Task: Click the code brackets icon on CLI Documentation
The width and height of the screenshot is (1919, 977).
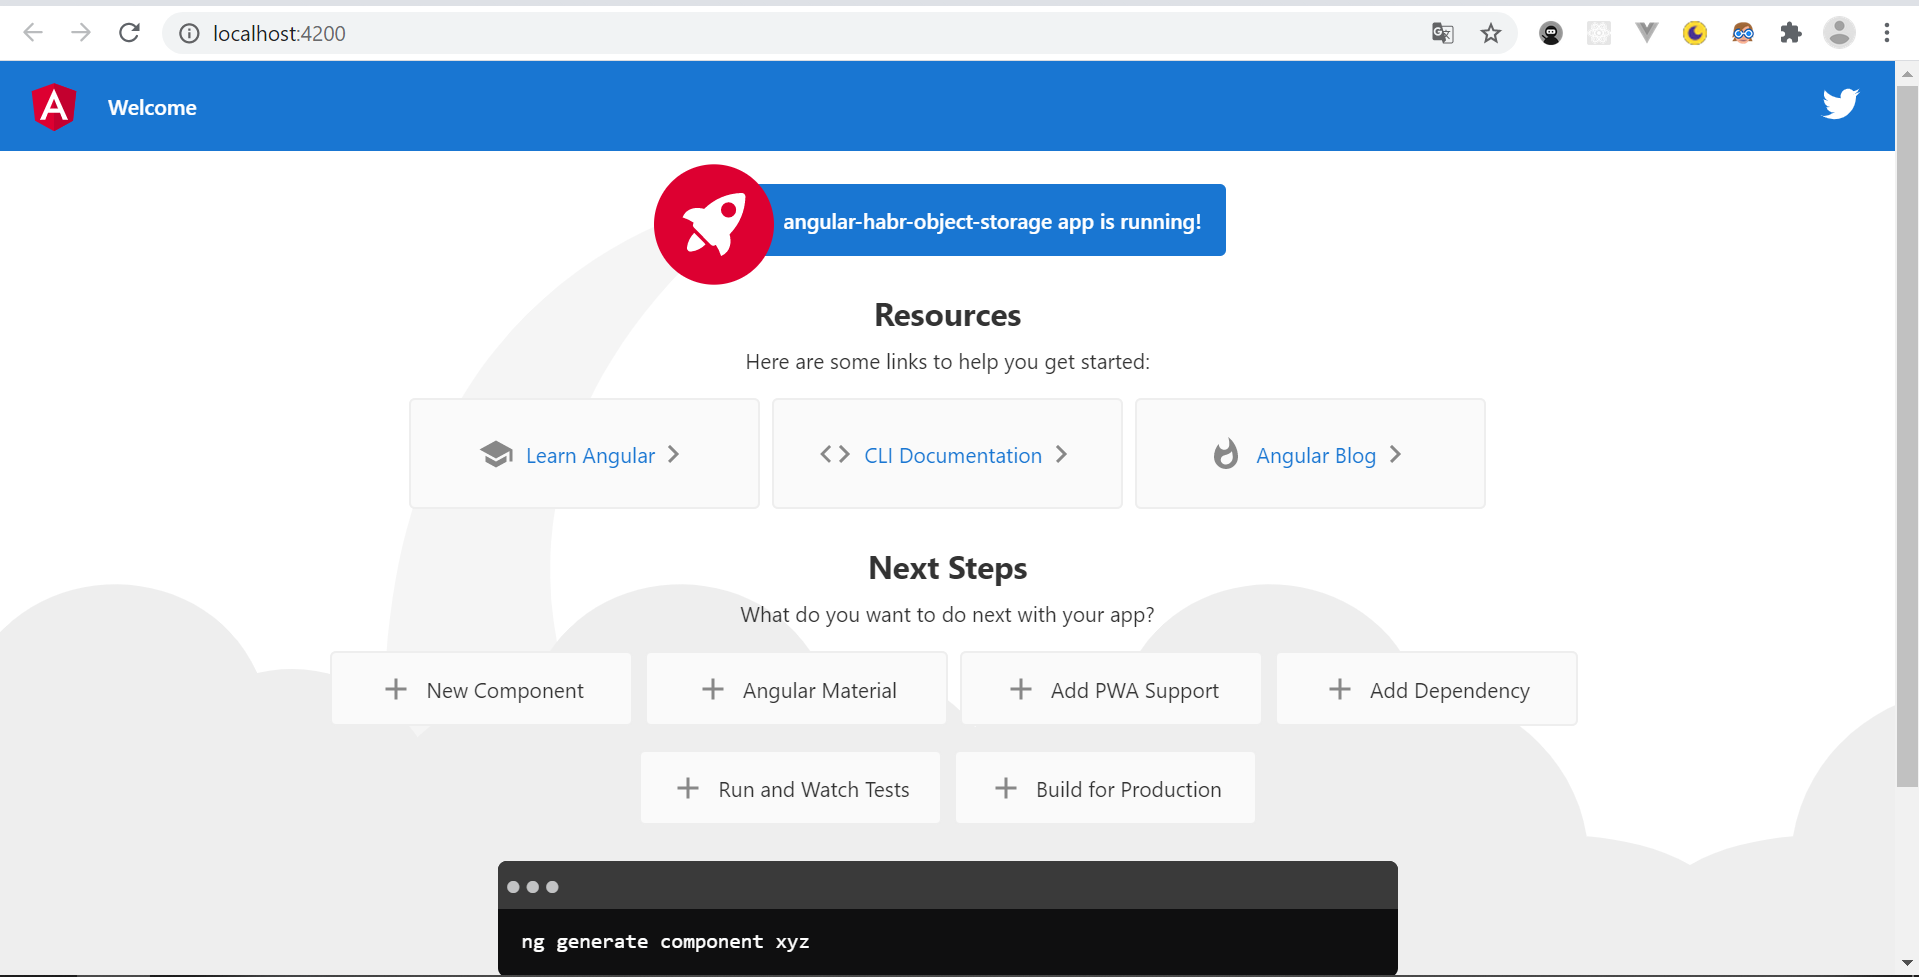Action: click(835, 454)
